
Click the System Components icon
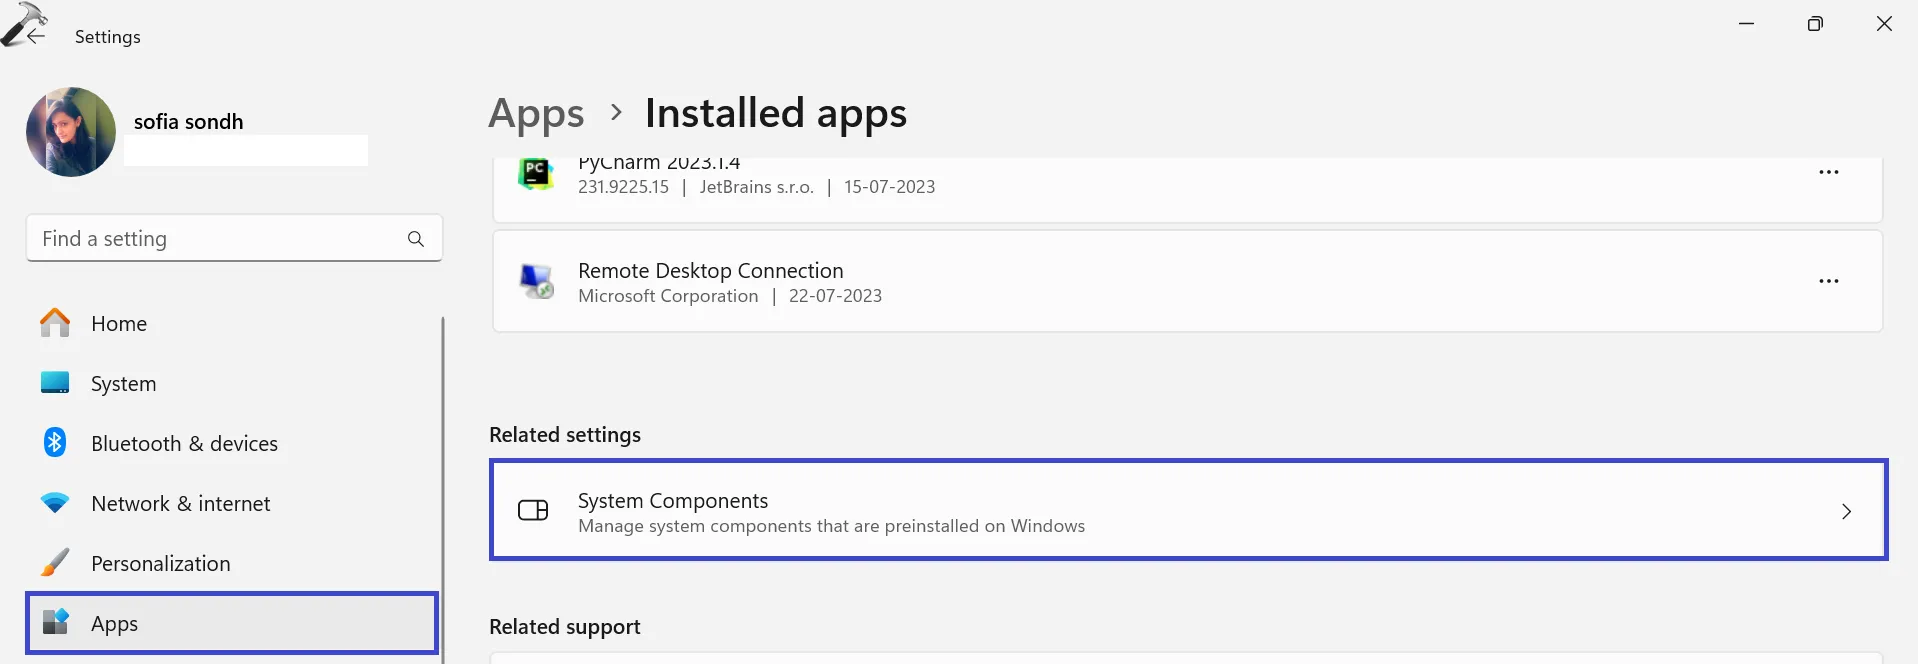point(533,511)
